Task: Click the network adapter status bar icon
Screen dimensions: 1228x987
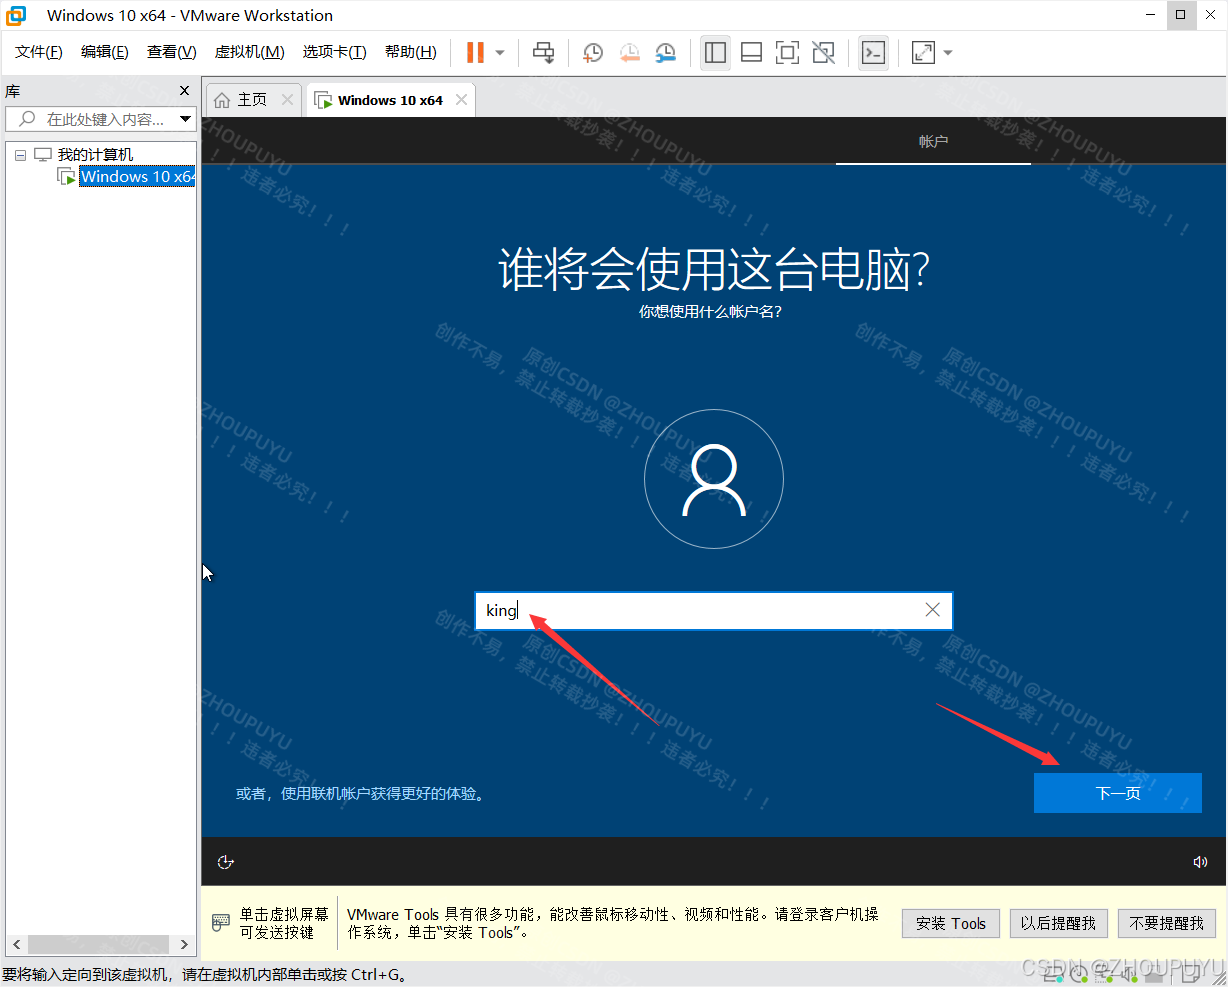Action: [x=1106, y=973]
